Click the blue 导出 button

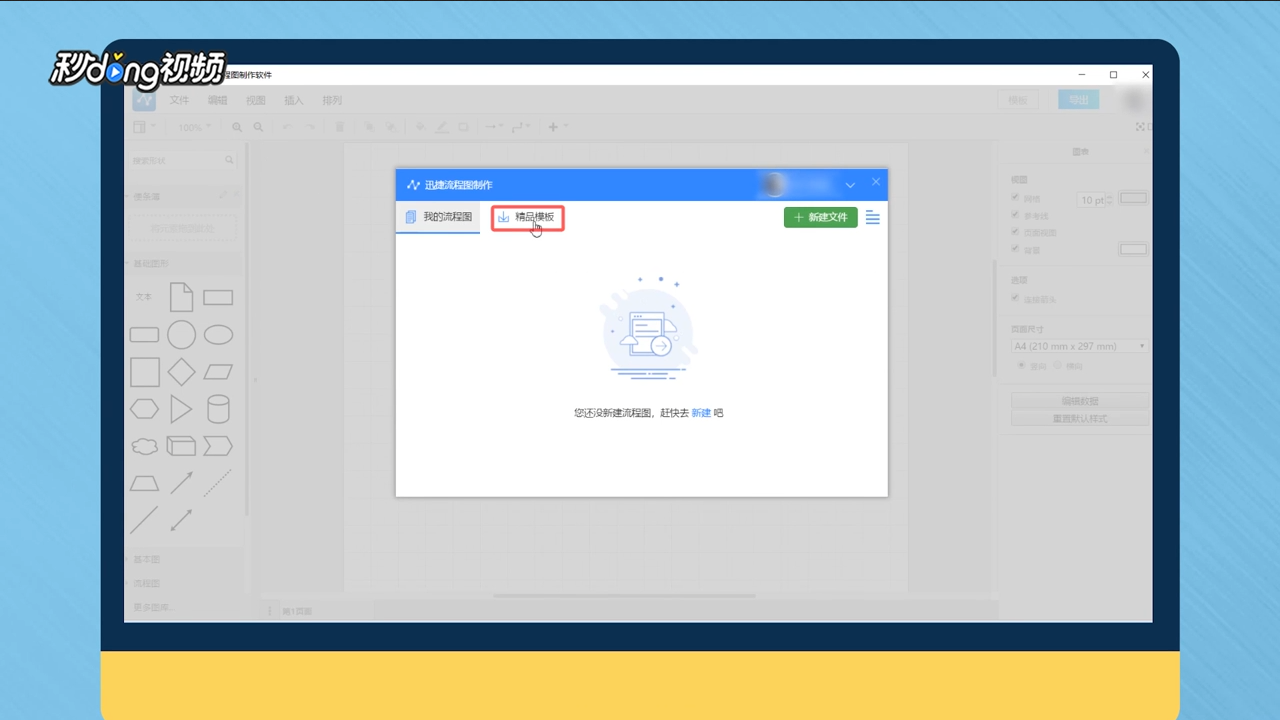click(x=1079, y=100)
